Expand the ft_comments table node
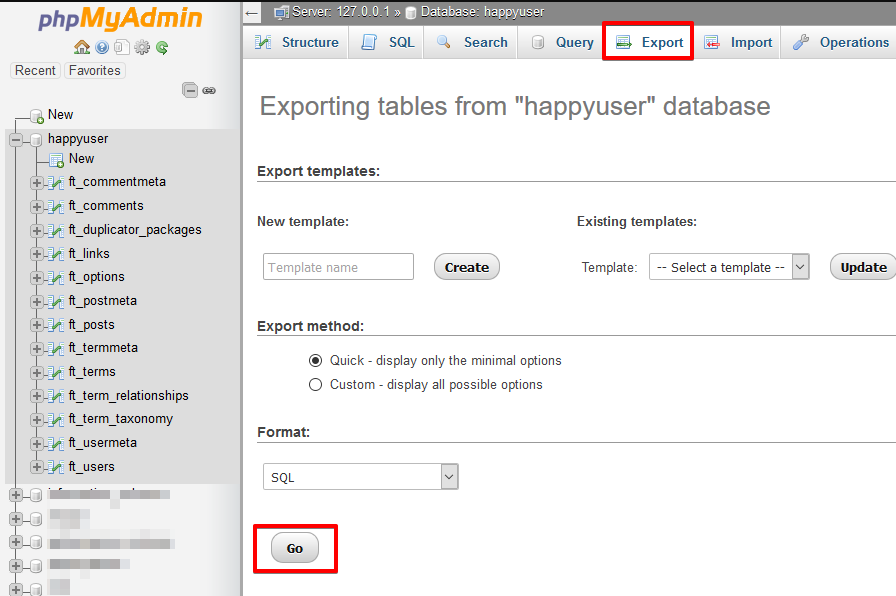This screenshot has height=596, width=896. [37, 206]
